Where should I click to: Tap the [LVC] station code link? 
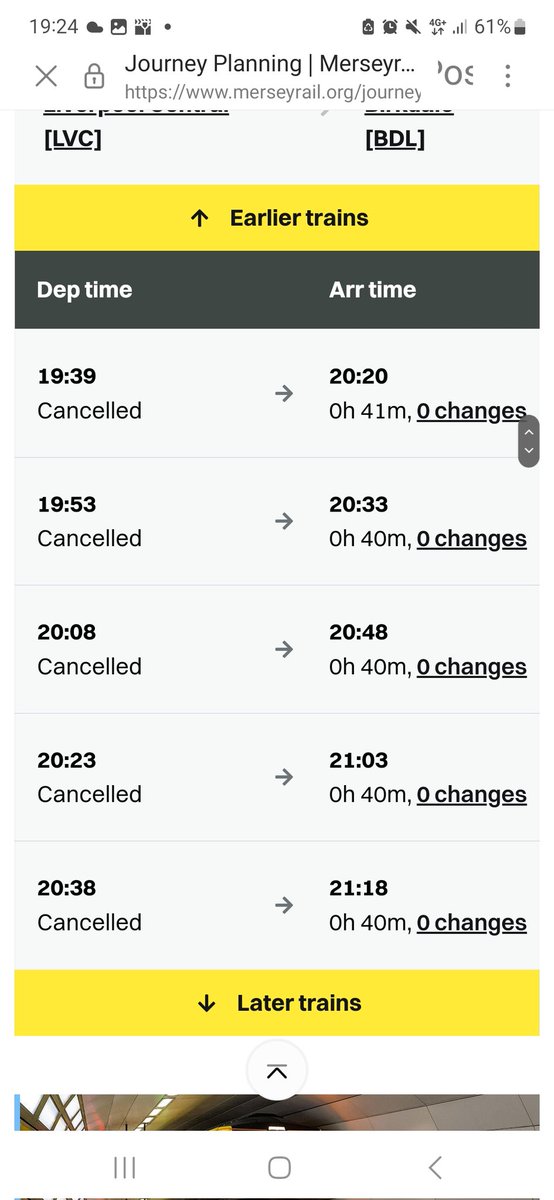click(x=73, y=139)
